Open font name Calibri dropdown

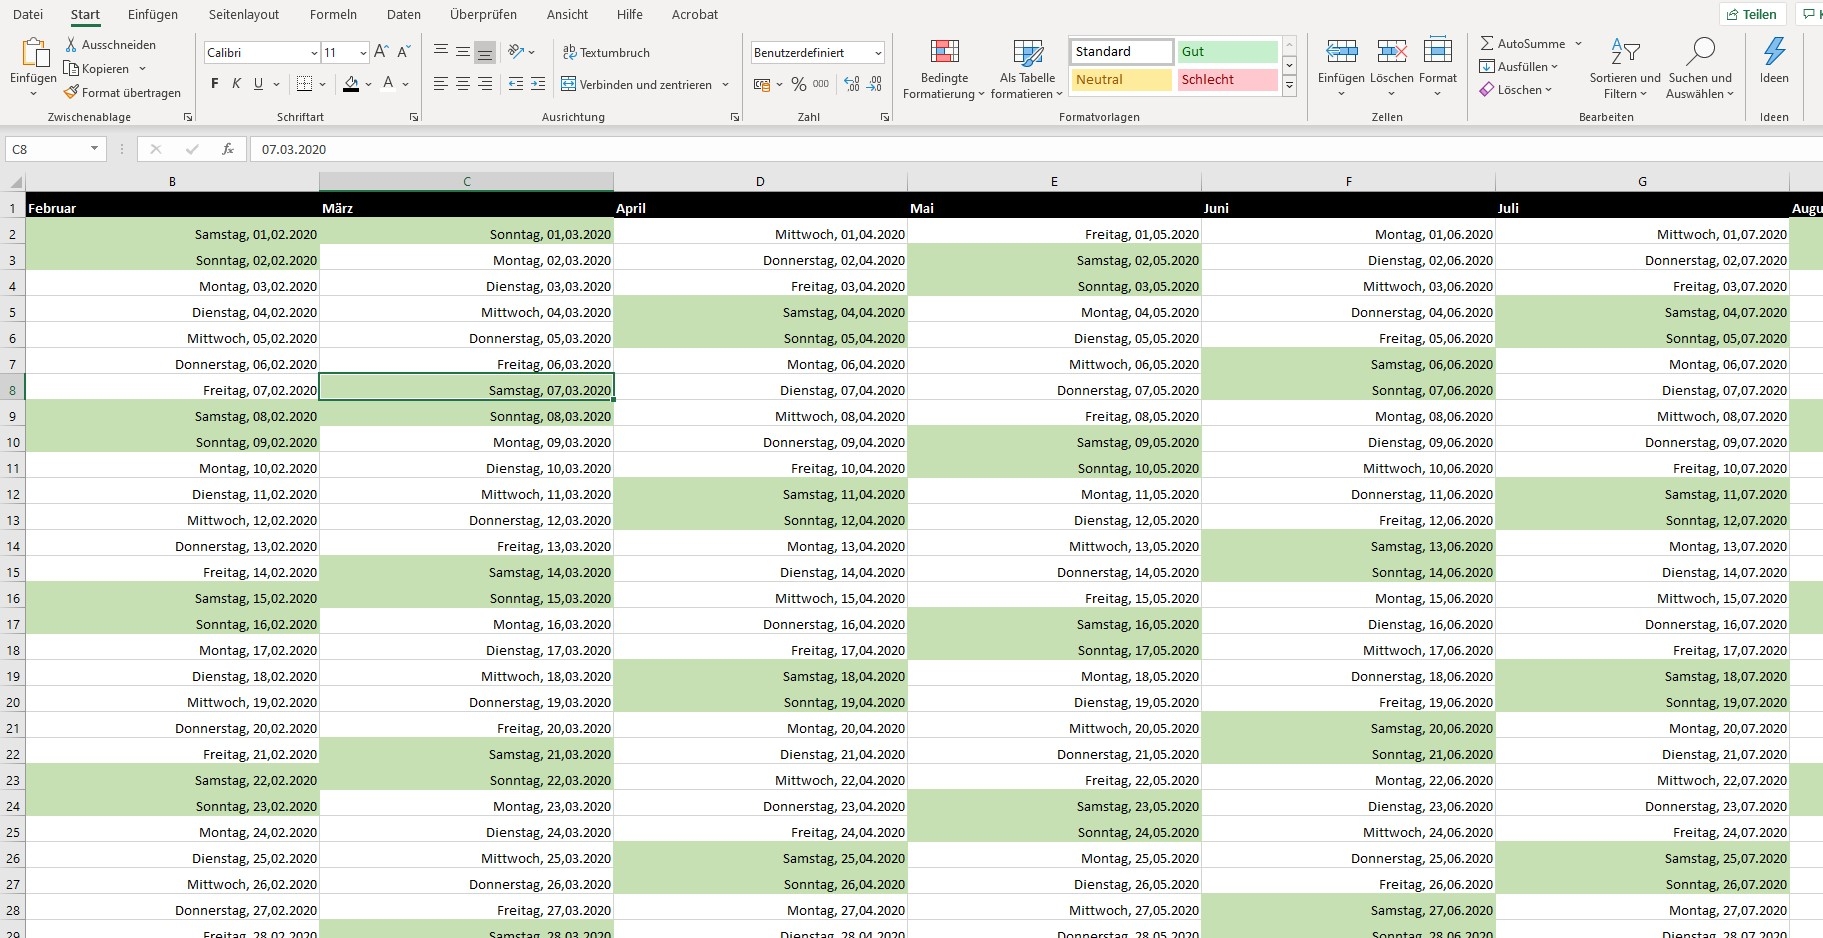(x=314, y=53)
